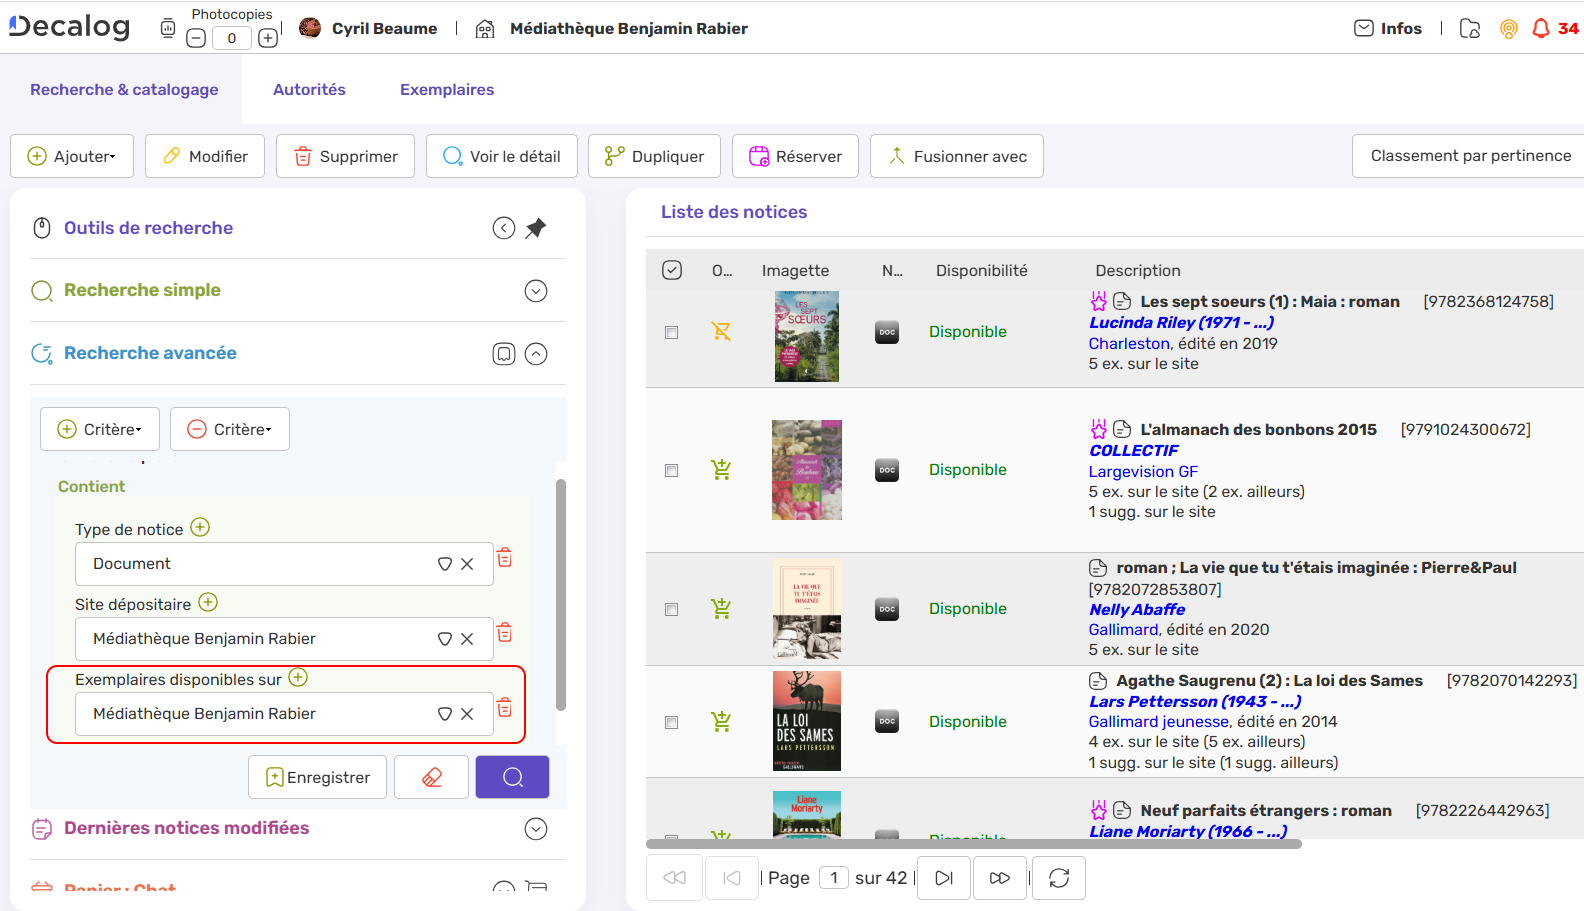
Task: Click the library building icon
Action: [485, 29]
